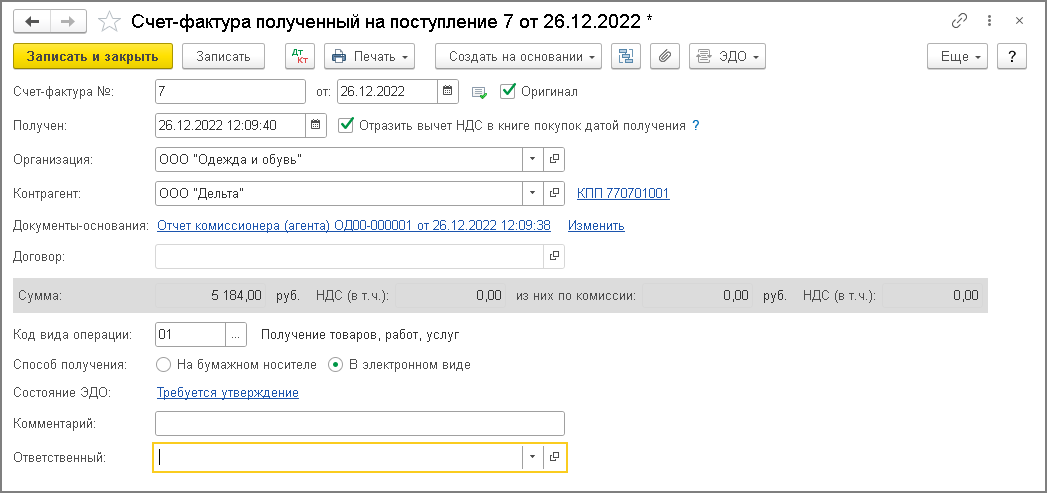Viewport: 1047px width, 493px height.
Task: Open the document structure icon
Action: pos(626,57)
